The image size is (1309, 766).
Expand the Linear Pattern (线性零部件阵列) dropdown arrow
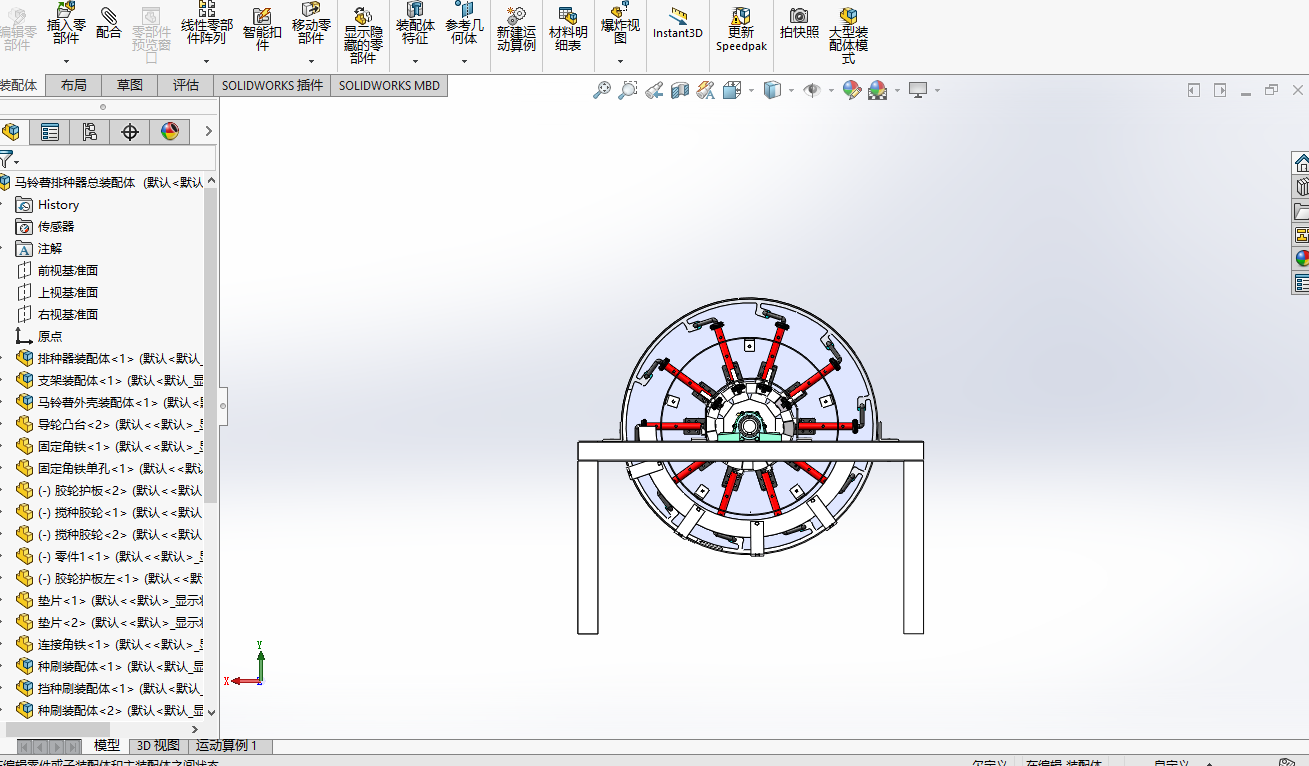(x=207, y=61)
